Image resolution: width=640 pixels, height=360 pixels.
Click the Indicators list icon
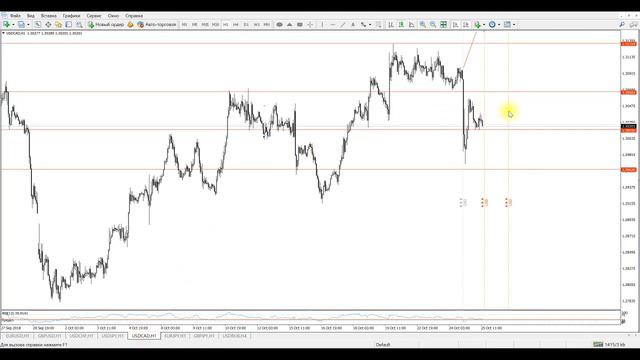point(477,24)
